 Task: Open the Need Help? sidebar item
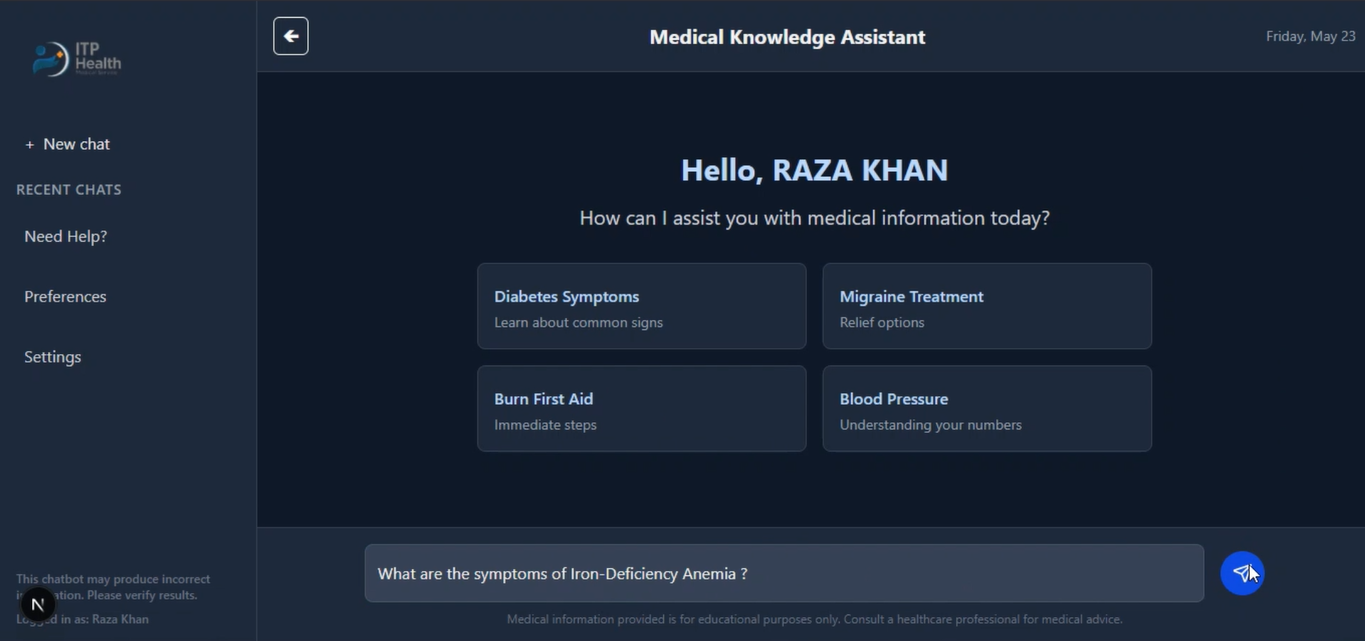pos(66,236)
